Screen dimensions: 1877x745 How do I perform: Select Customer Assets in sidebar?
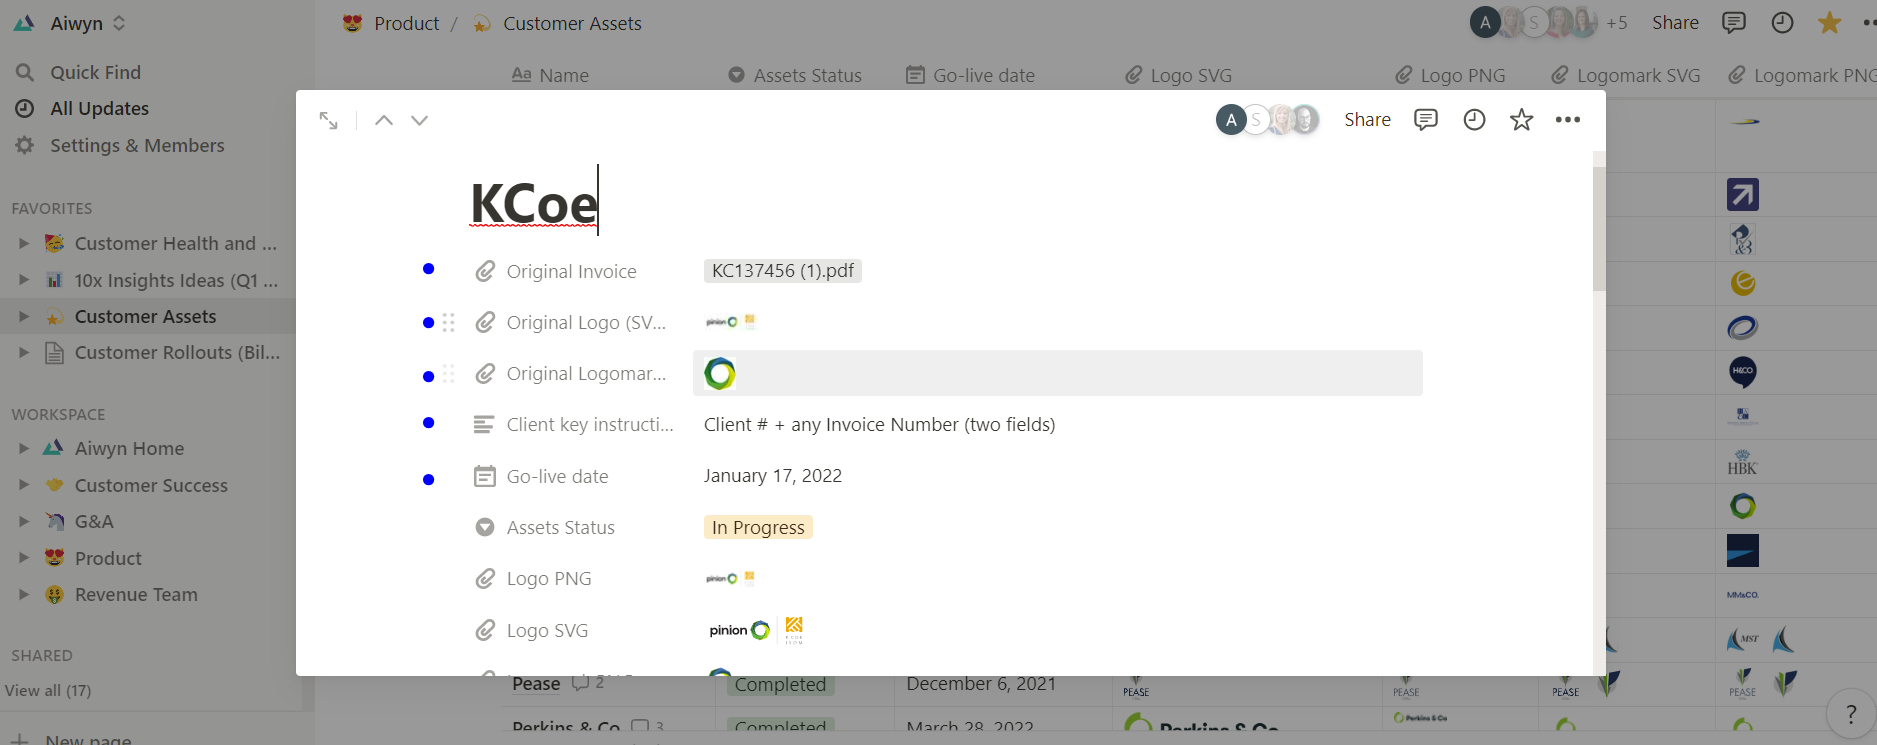pos(146,316)
